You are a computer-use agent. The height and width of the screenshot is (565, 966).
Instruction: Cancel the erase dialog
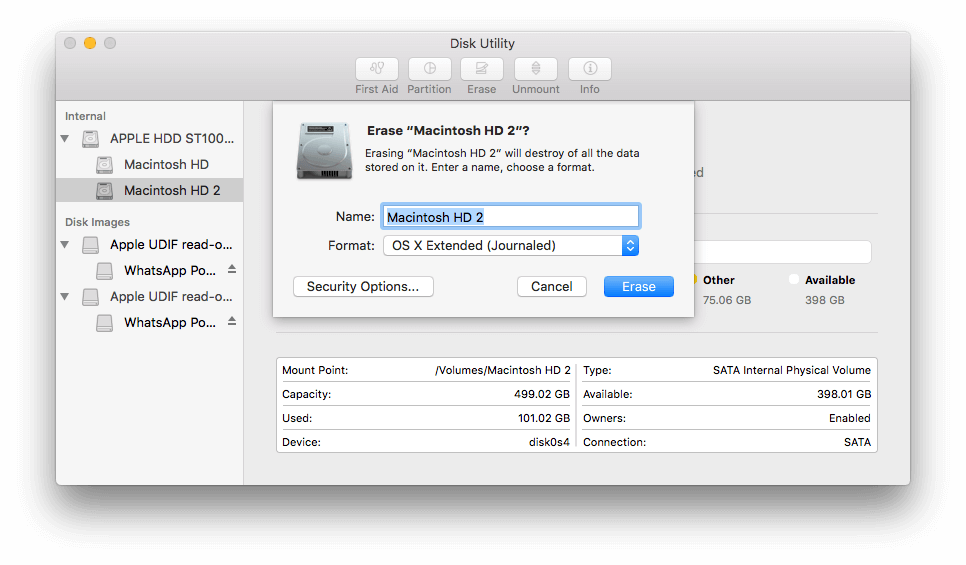coord(551,286)
